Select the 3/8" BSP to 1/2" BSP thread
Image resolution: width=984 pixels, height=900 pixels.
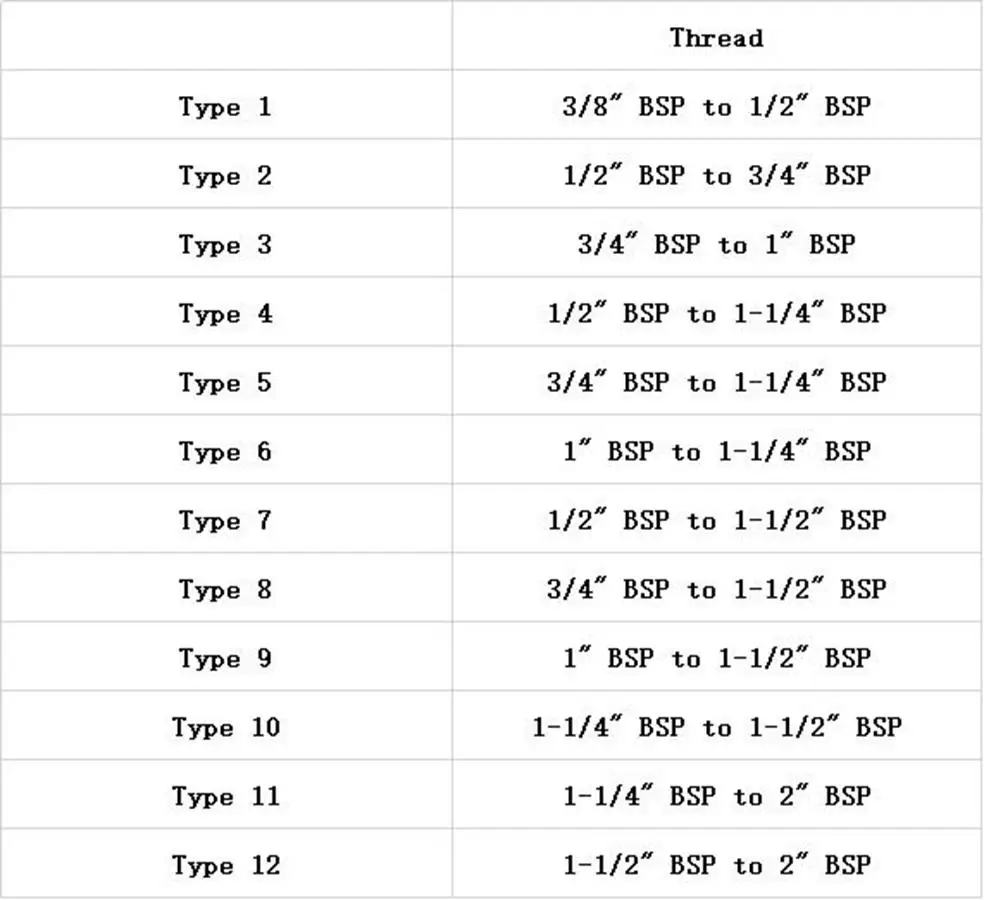coord(716,106)
